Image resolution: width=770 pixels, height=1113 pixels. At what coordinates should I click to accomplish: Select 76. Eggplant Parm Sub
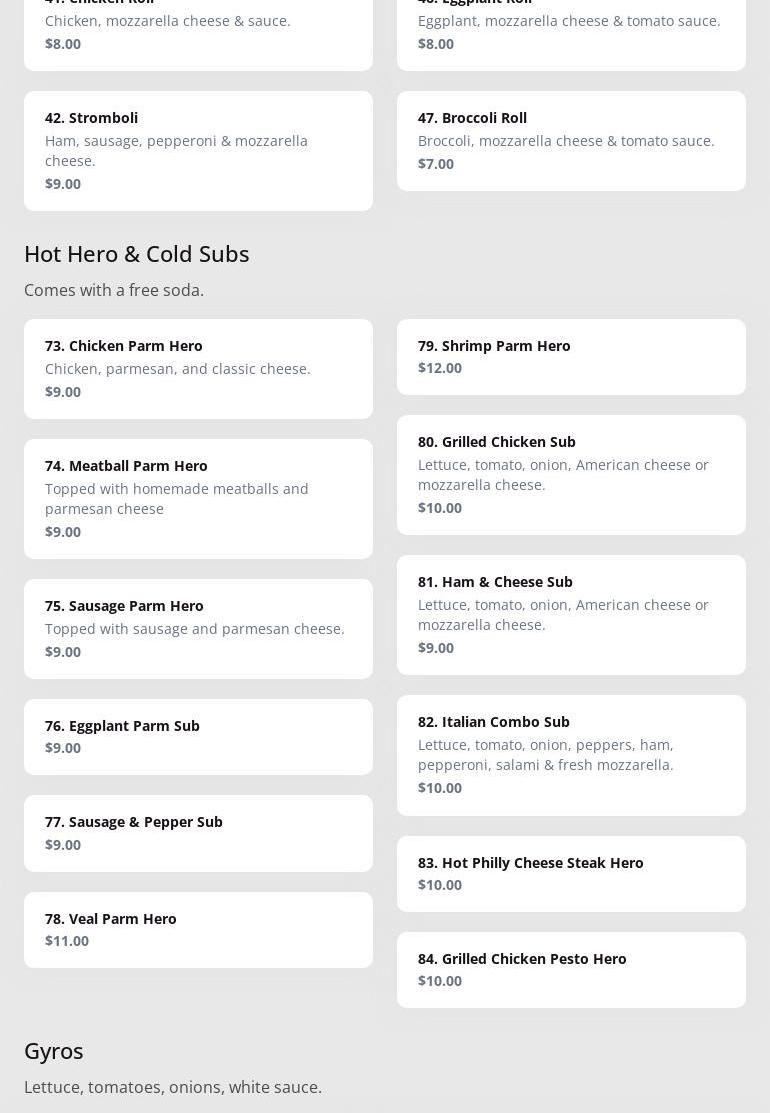(198, 736)
